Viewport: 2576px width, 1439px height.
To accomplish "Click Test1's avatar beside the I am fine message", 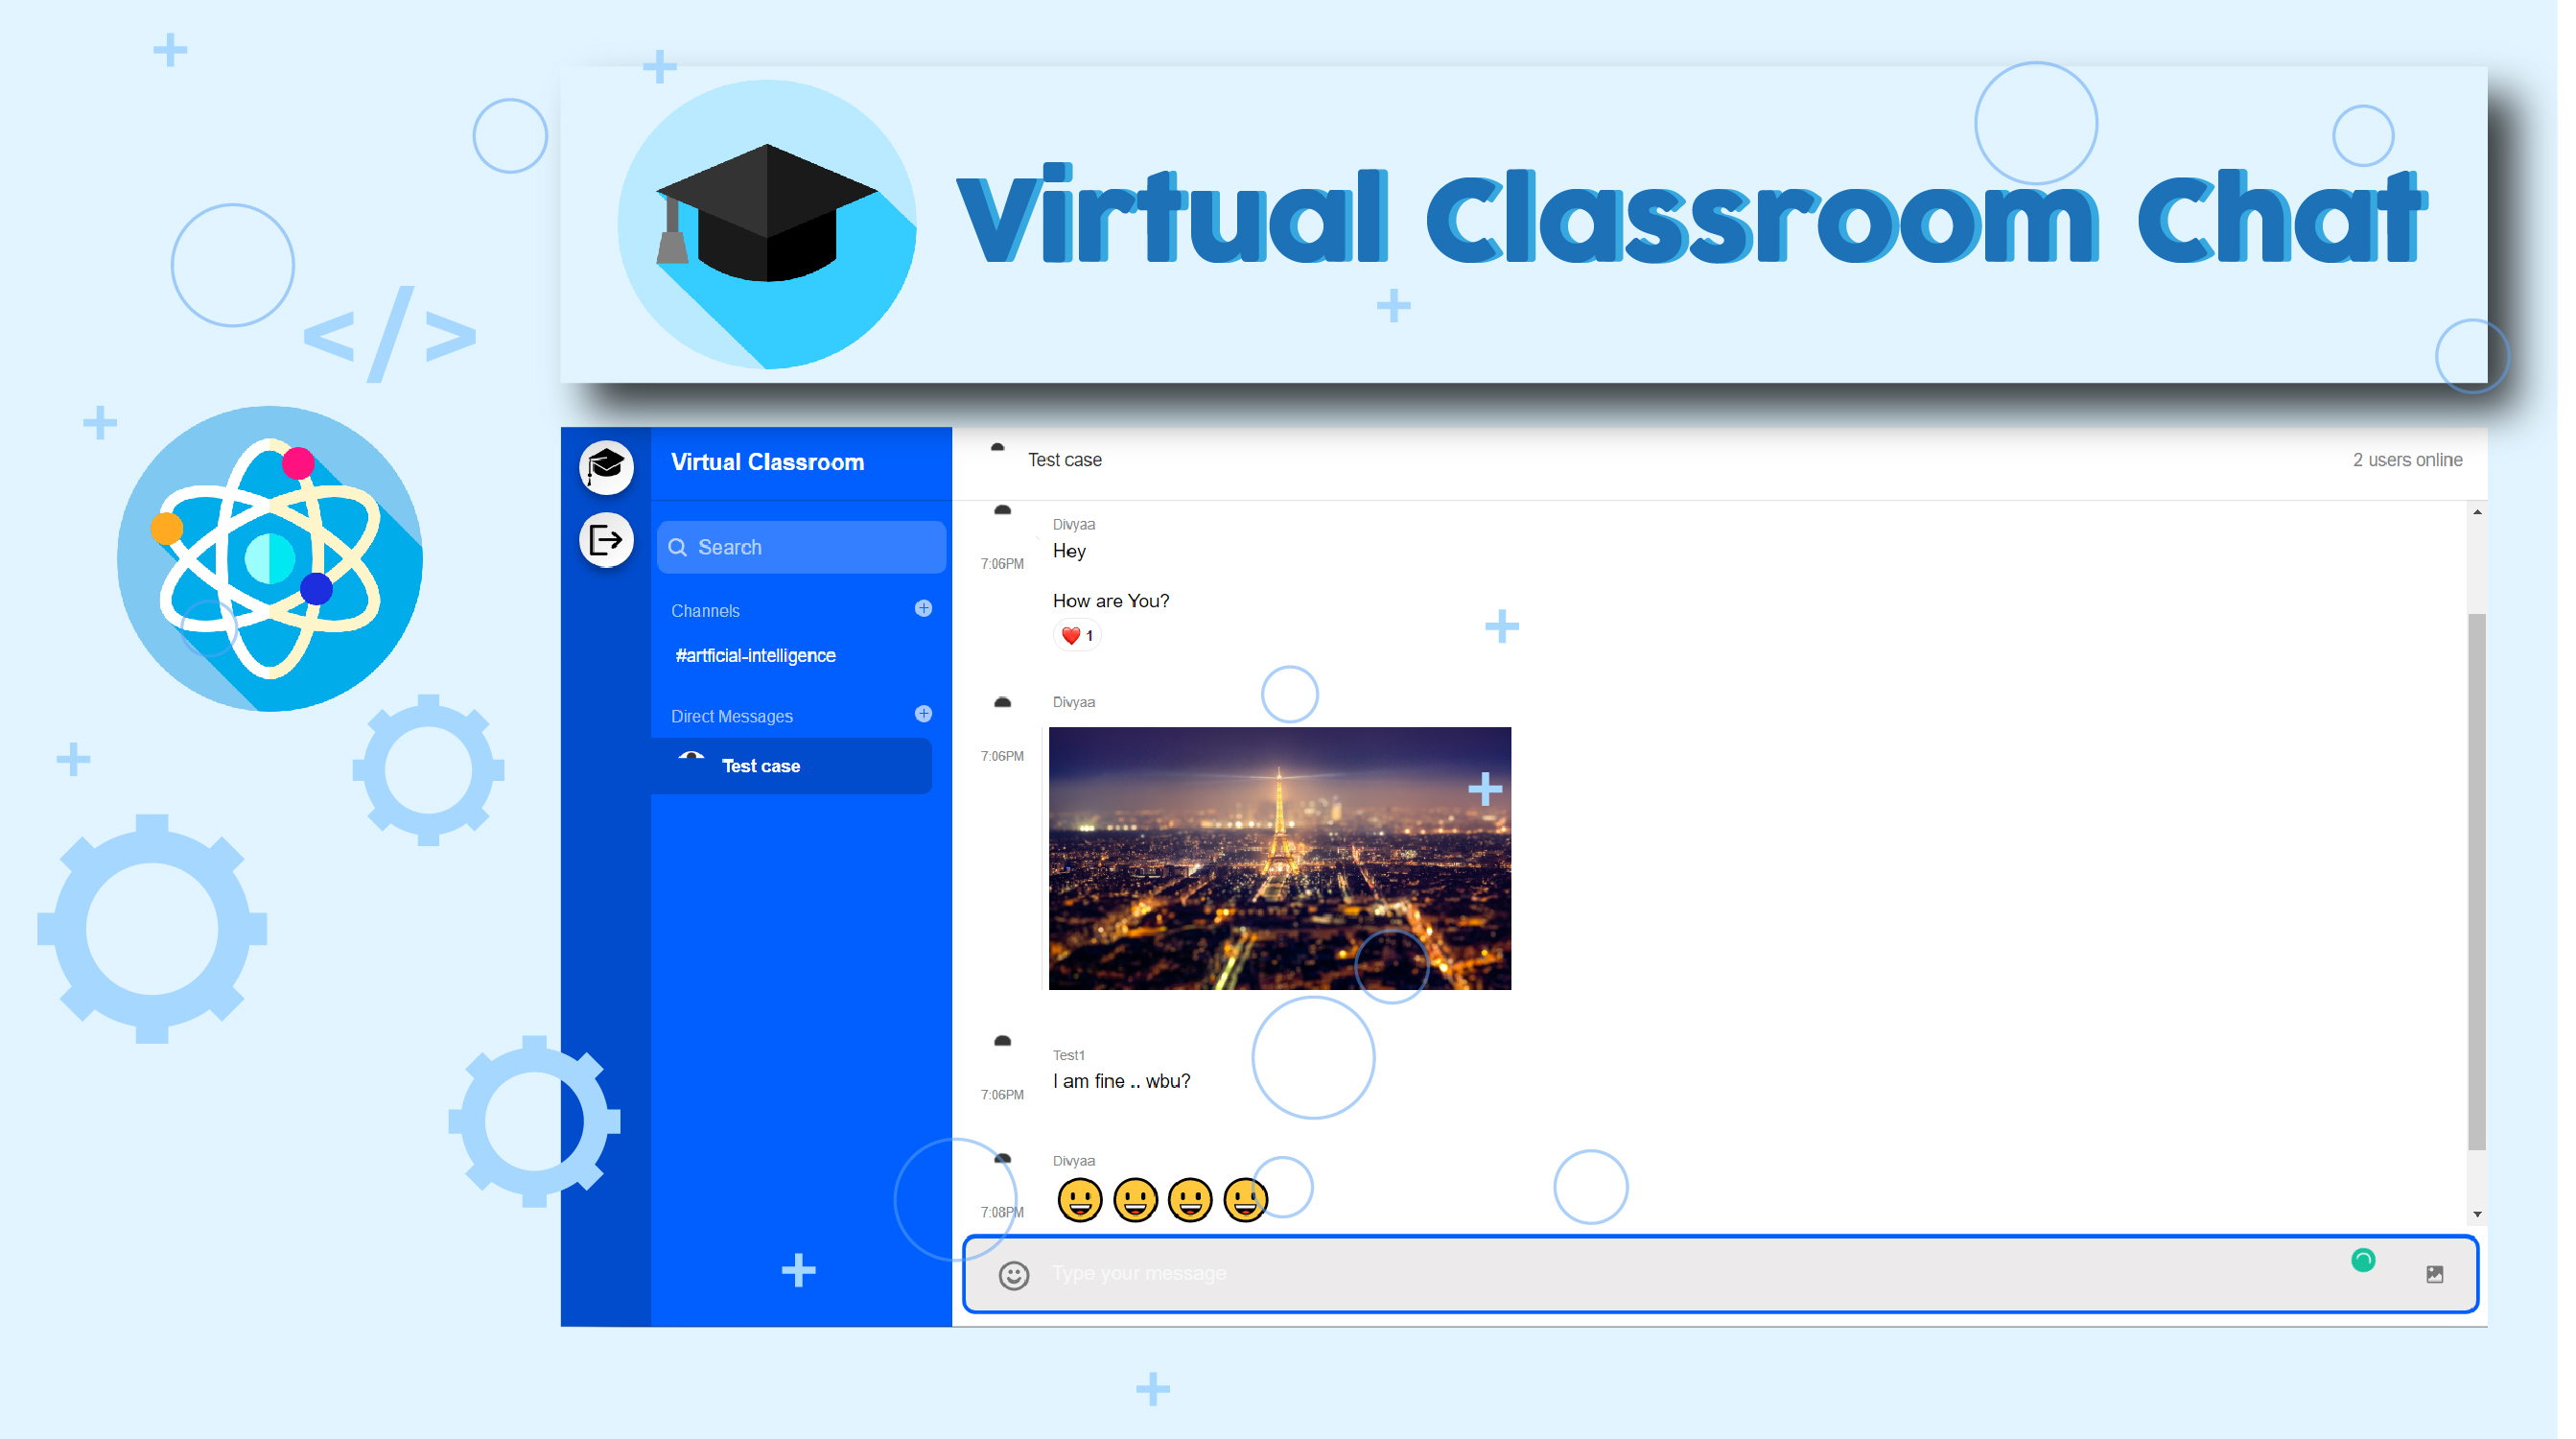I will click(x=1002, y=1040).
